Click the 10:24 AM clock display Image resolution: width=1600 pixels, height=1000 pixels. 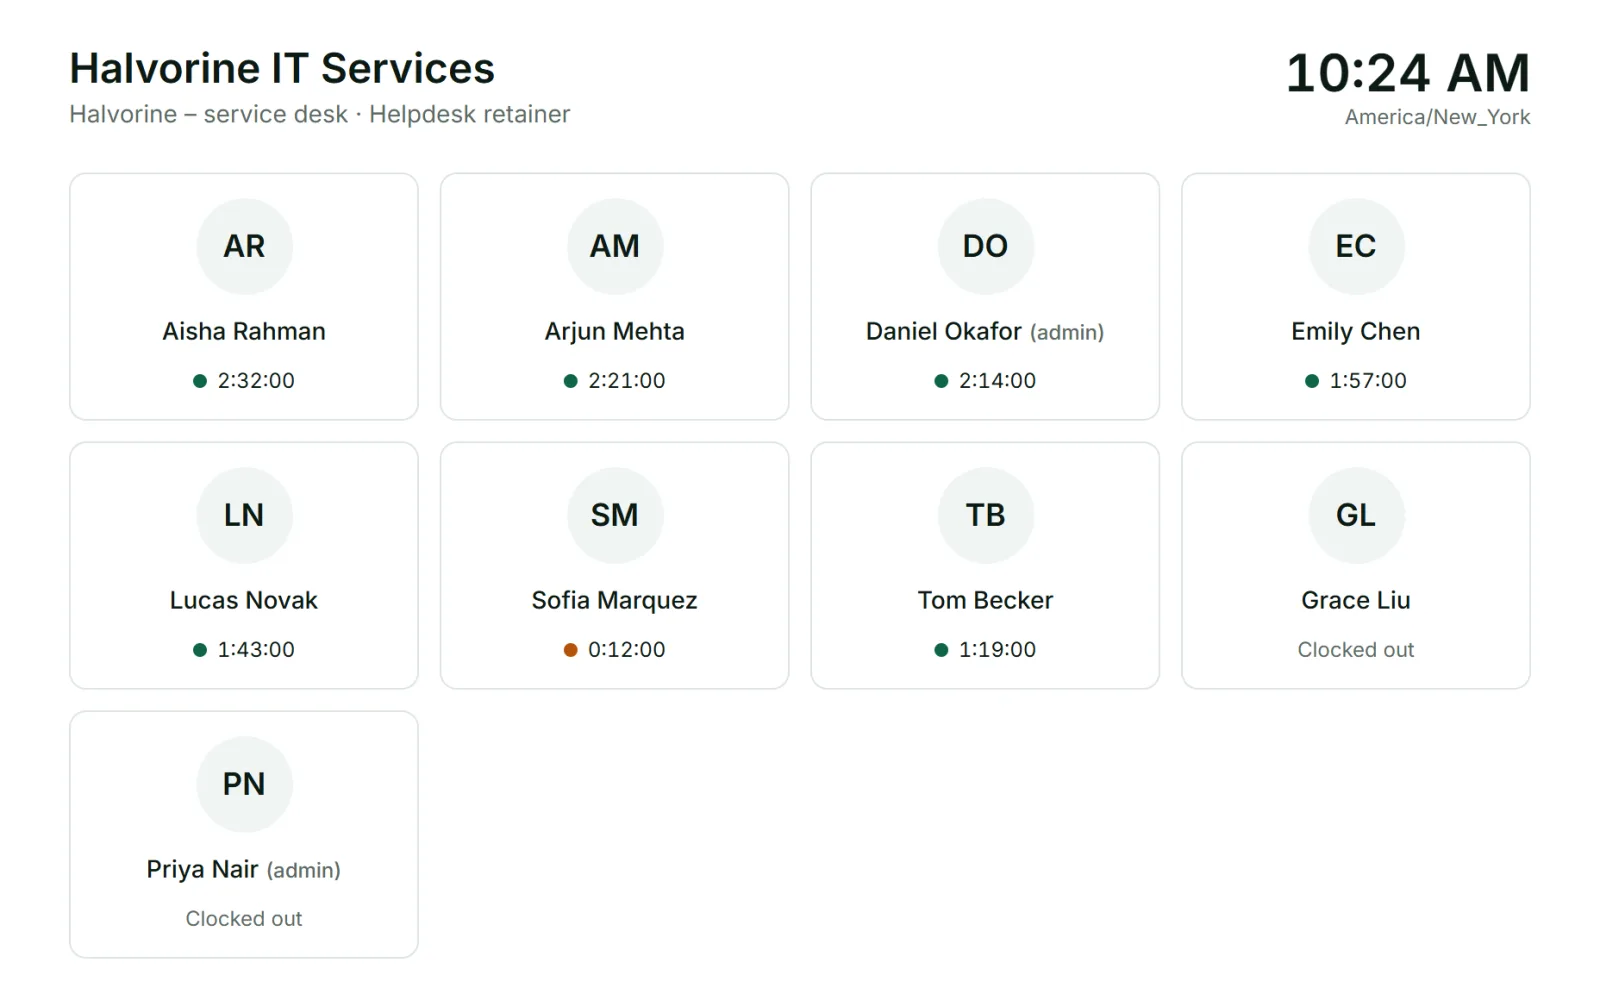coord(1408,73)
